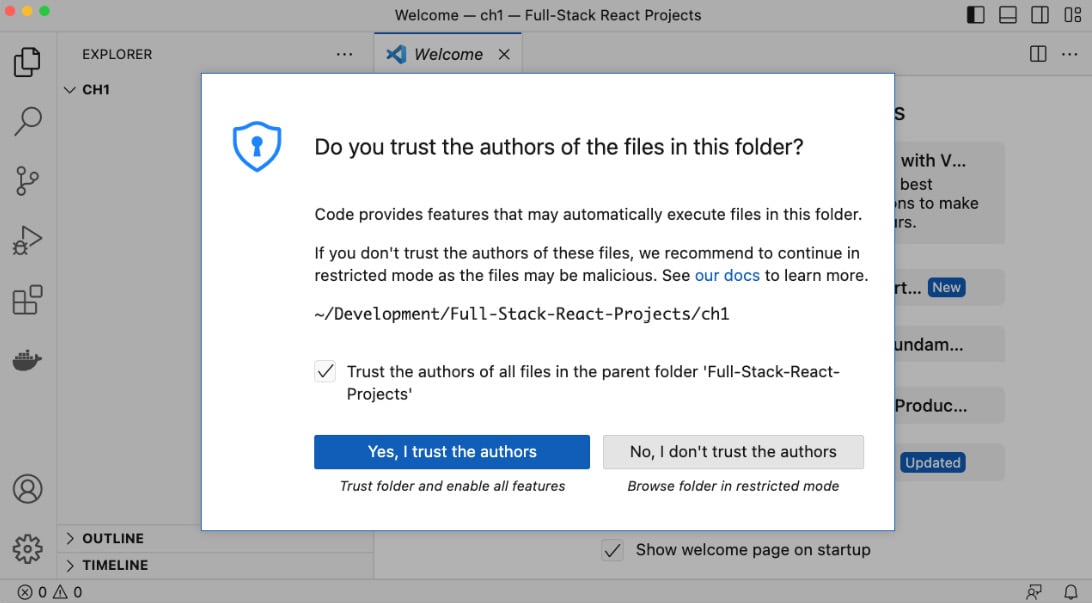Toggle Show welcome page on startup checkbox

[612, 550]
